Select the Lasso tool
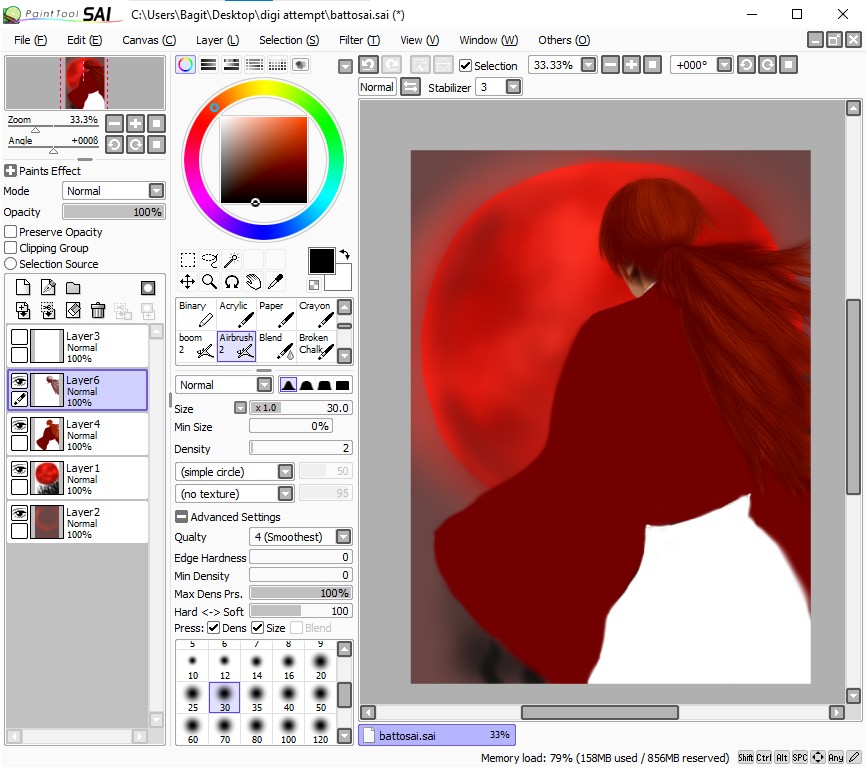 click(x=210, y=260)
